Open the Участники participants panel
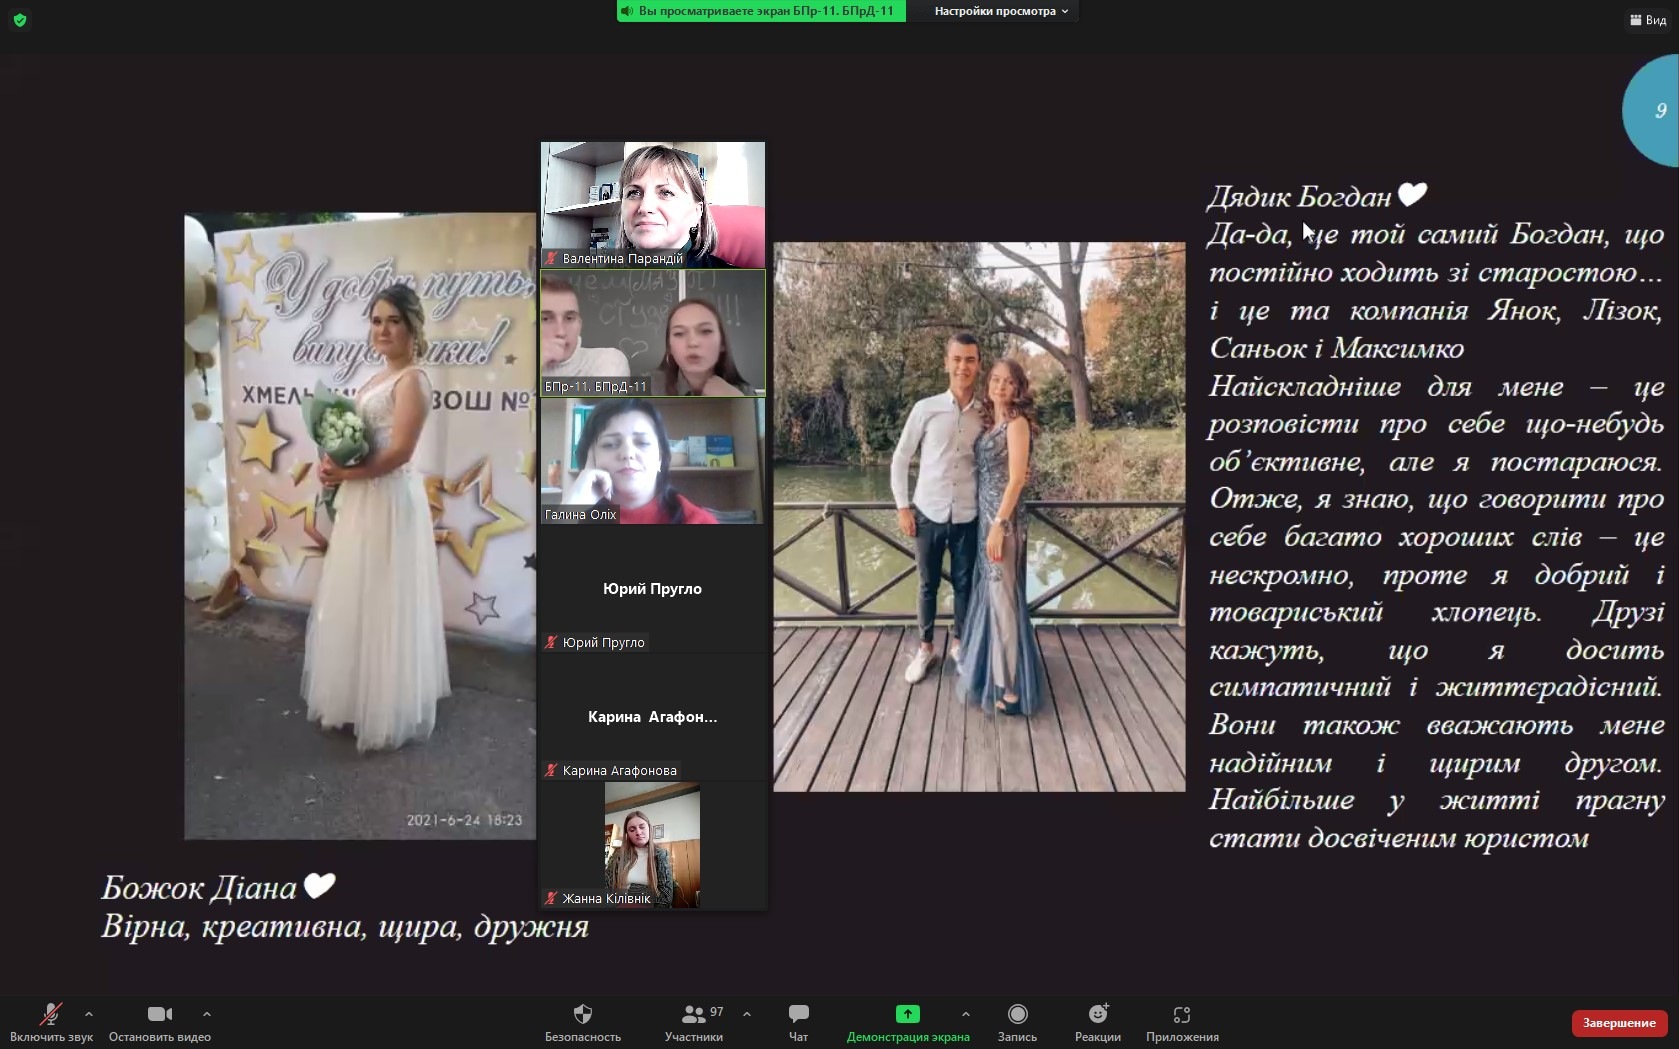Image resolution: width=1679 pixels, height=1049 pixels. coord(693,1014)
